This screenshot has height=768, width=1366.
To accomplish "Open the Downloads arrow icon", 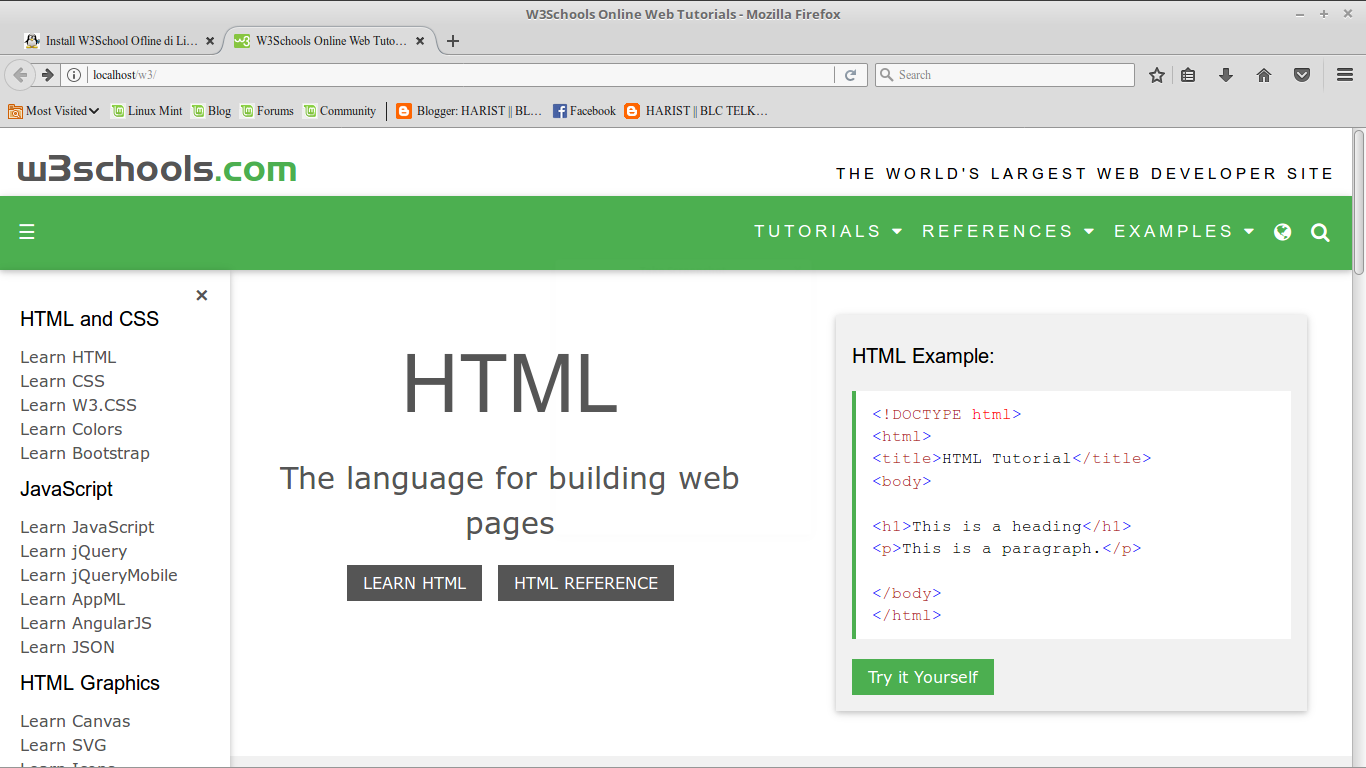I will [1226, 75].
